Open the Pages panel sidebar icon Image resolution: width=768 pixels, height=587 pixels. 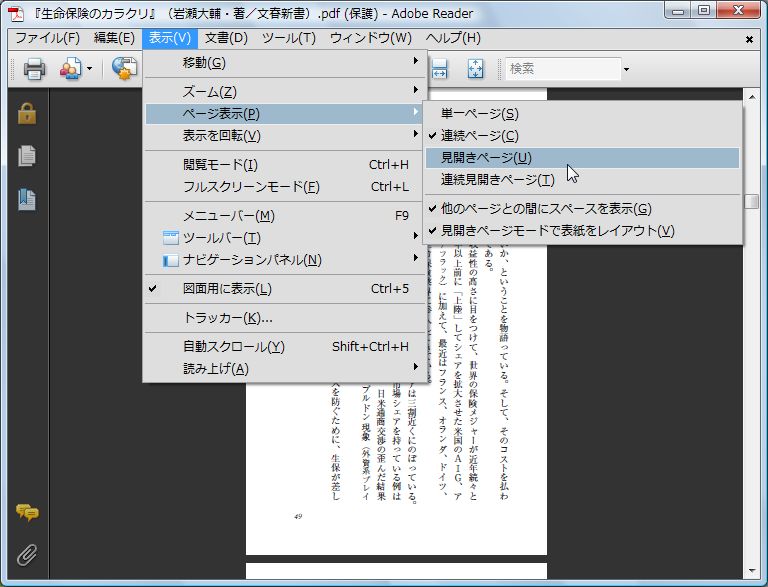click(27, 156)
